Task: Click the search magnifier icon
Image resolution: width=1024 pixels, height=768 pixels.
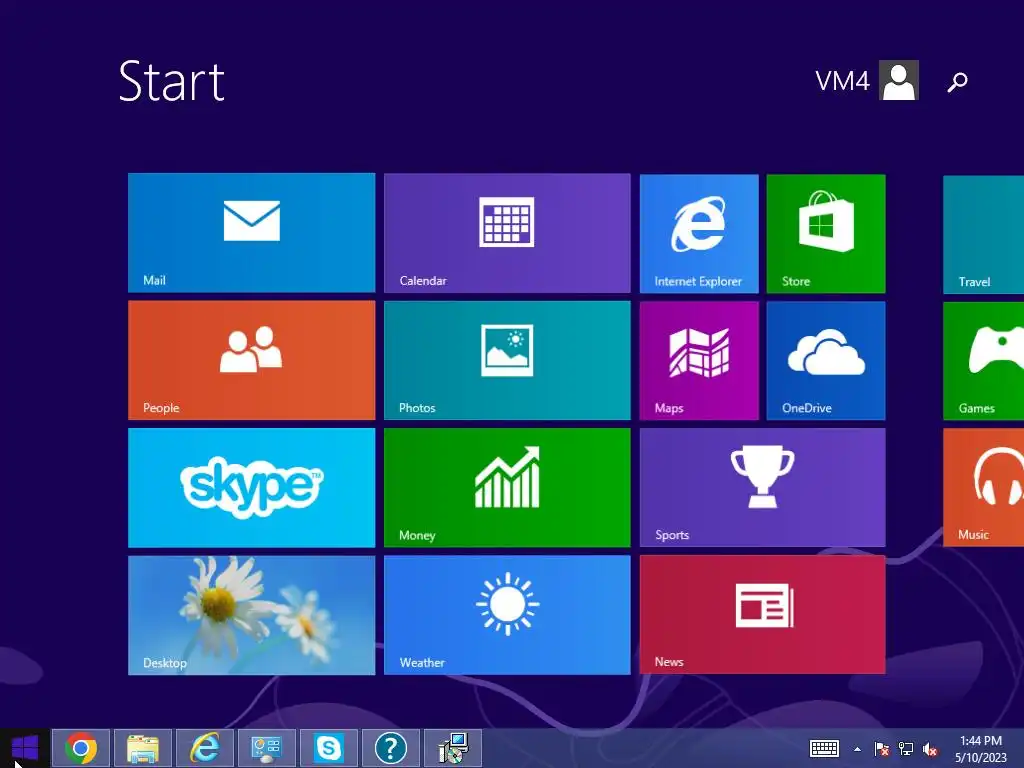Action: [957, 82]
